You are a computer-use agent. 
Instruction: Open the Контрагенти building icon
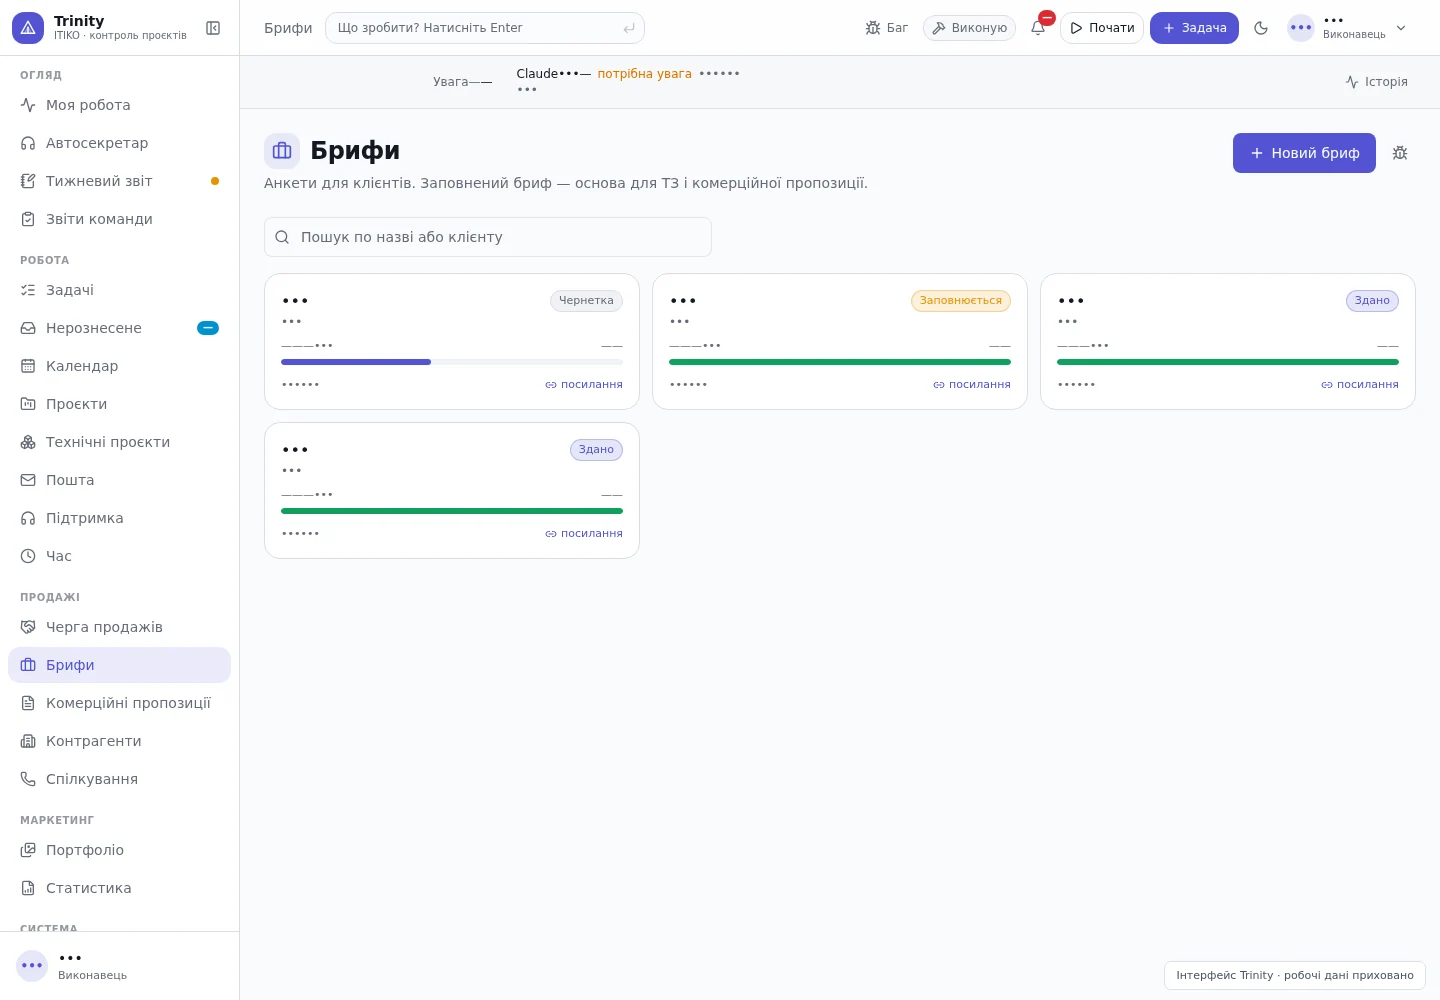coord(28,741)
